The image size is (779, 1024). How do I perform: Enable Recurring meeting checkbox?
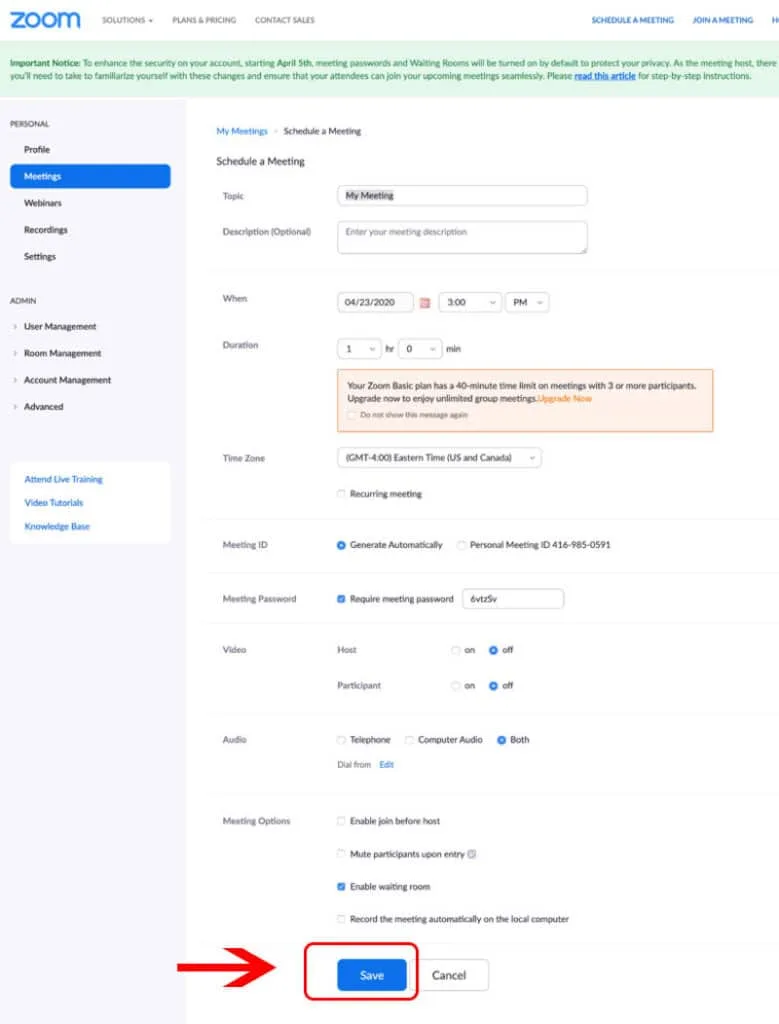coord(341,494)
